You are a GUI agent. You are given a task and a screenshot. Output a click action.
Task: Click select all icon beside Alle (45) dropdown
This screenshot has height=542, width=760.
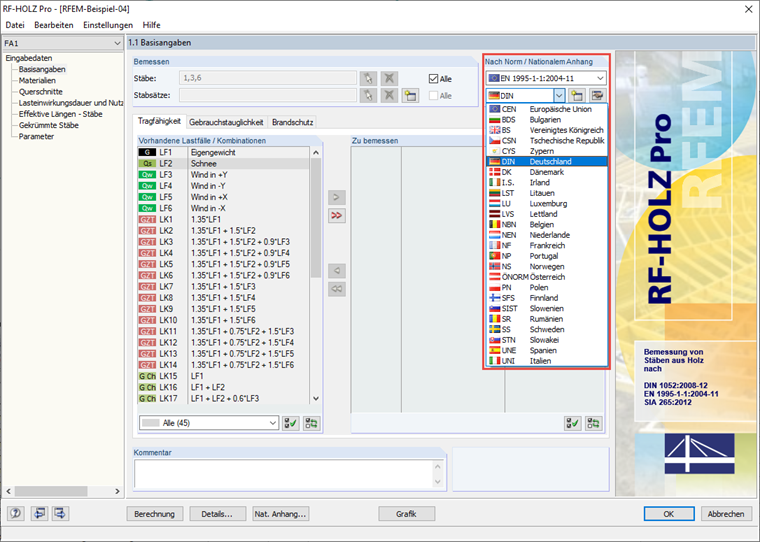tap(291, 423)
